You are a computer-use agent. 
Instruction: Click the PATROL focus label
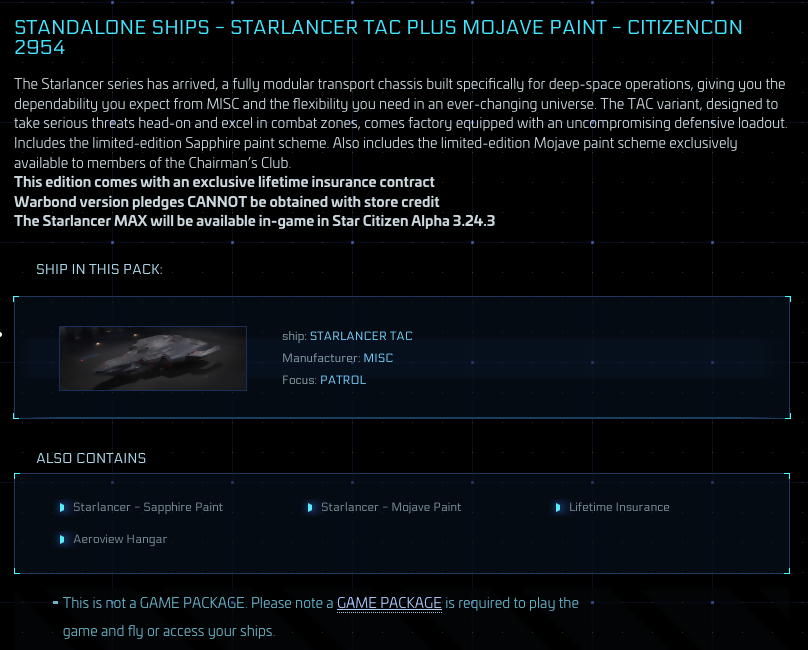(343, 380)
